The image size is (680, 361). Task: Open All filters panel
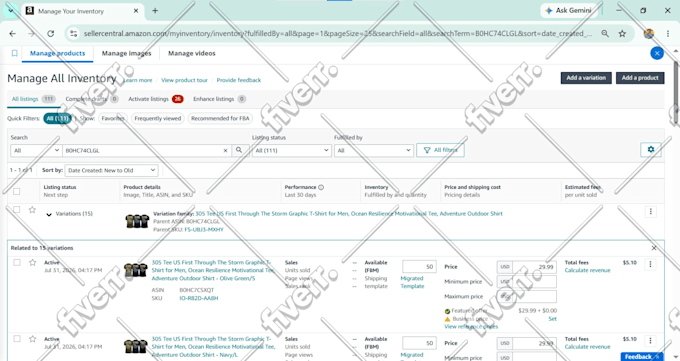pyautogui.click(x=440, y=150)
